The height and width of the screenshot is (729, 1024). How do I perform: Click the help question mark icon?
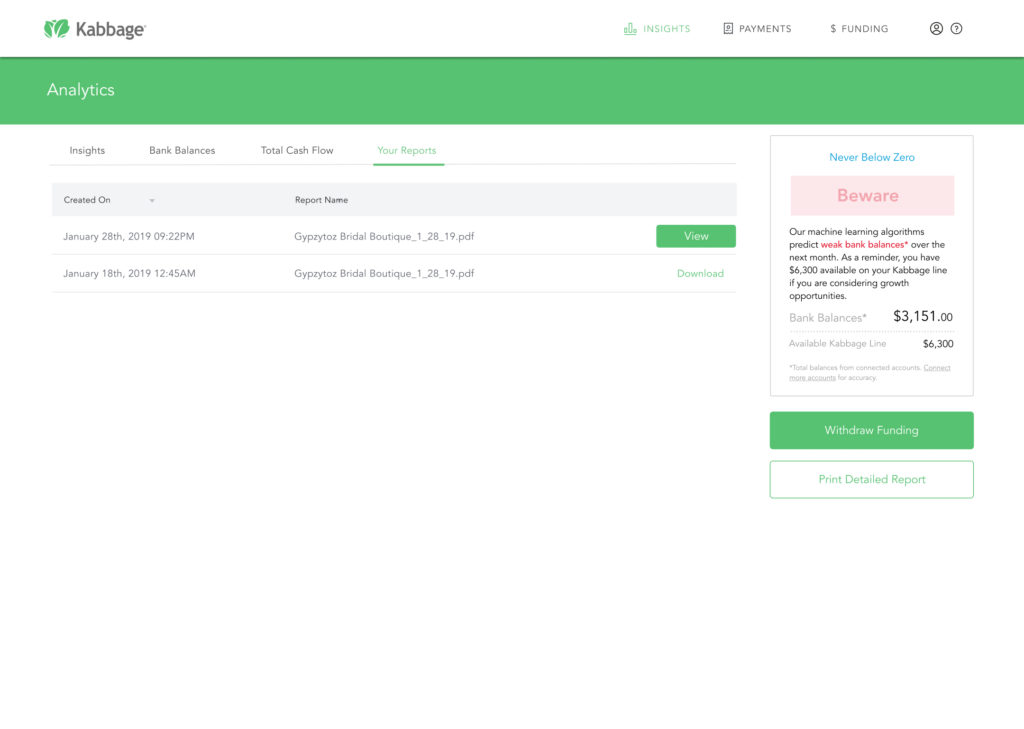tap(957, 29)
